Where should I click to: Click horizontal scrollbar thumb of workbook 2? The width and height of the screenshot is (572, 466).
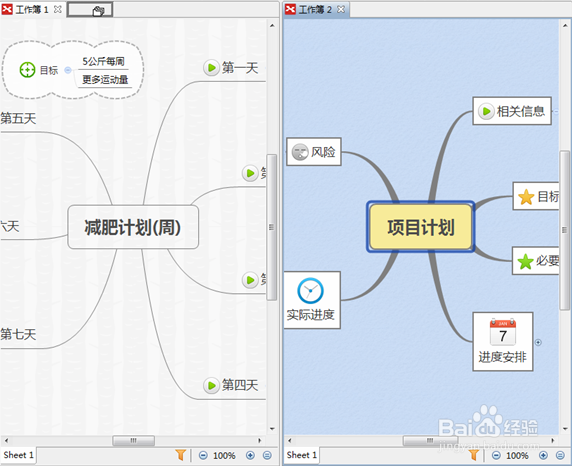tap(430, 440)
